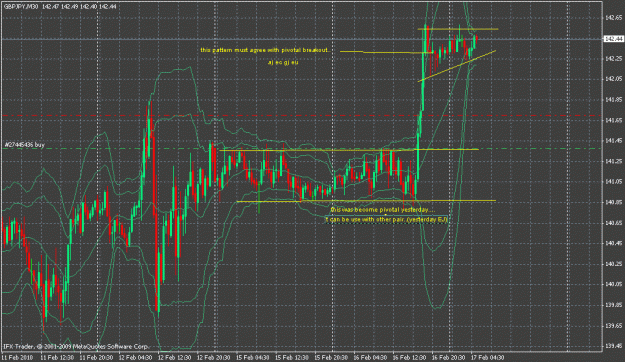Screen dimensions: 625x362
Task: Select the yellow range-top line near 141.35
Action: pos(349,150)
